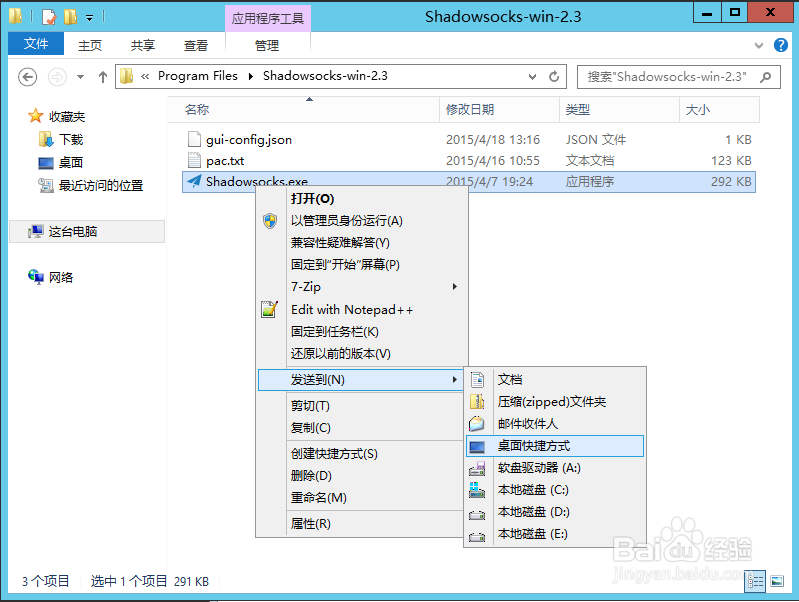Click quick access properties icon
The image size is (799, 602).
[49, 17]
